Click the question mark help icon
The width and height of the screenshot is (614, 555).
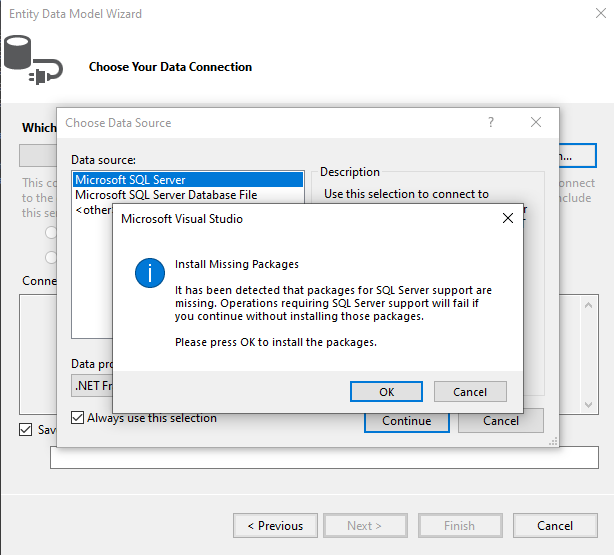(x=491, y=122)
